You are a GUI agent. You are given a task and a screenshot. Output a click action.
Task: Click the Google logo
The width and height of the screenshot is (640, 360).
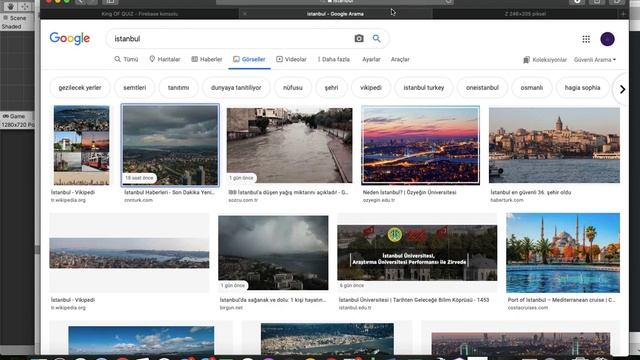(x=69, y=39)
